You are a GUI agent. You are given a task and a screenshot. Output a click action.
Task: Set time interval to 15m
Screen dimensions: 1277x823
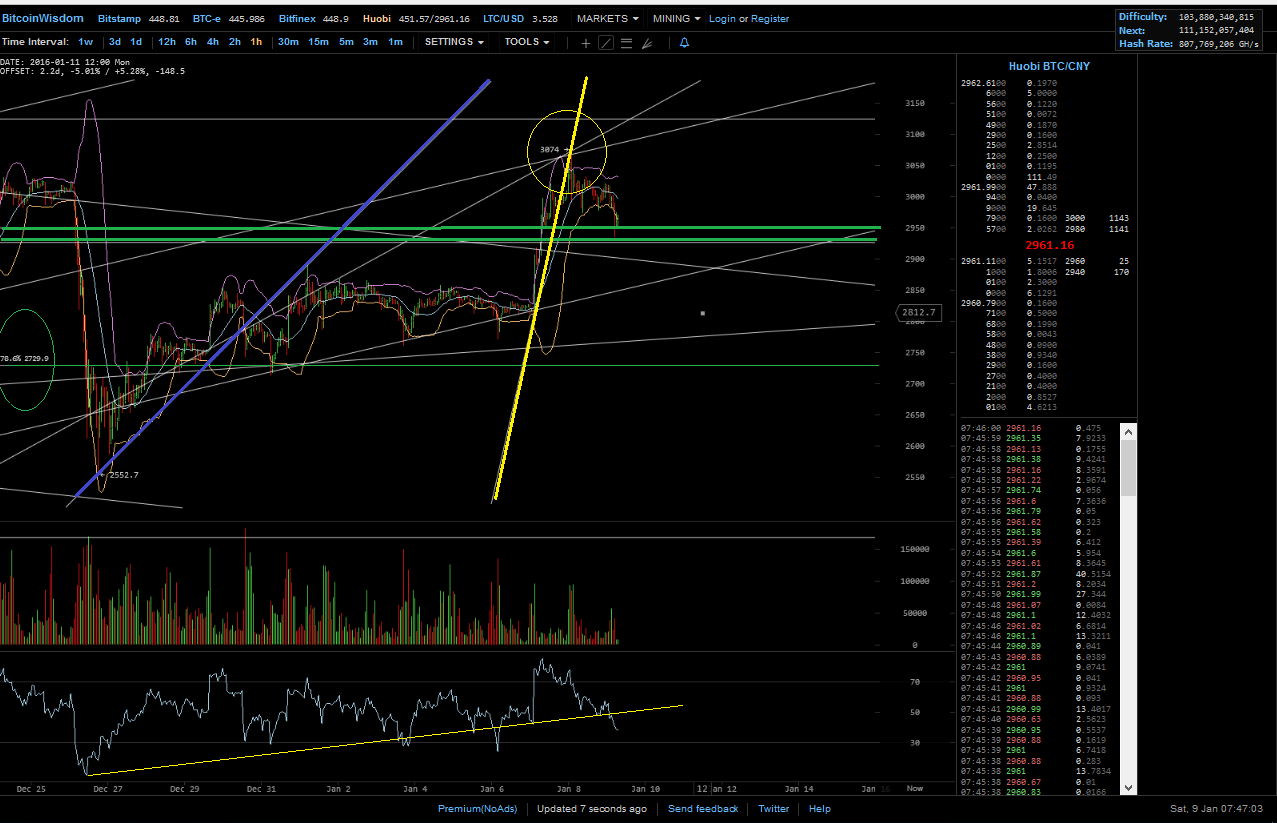coord(318,42)
